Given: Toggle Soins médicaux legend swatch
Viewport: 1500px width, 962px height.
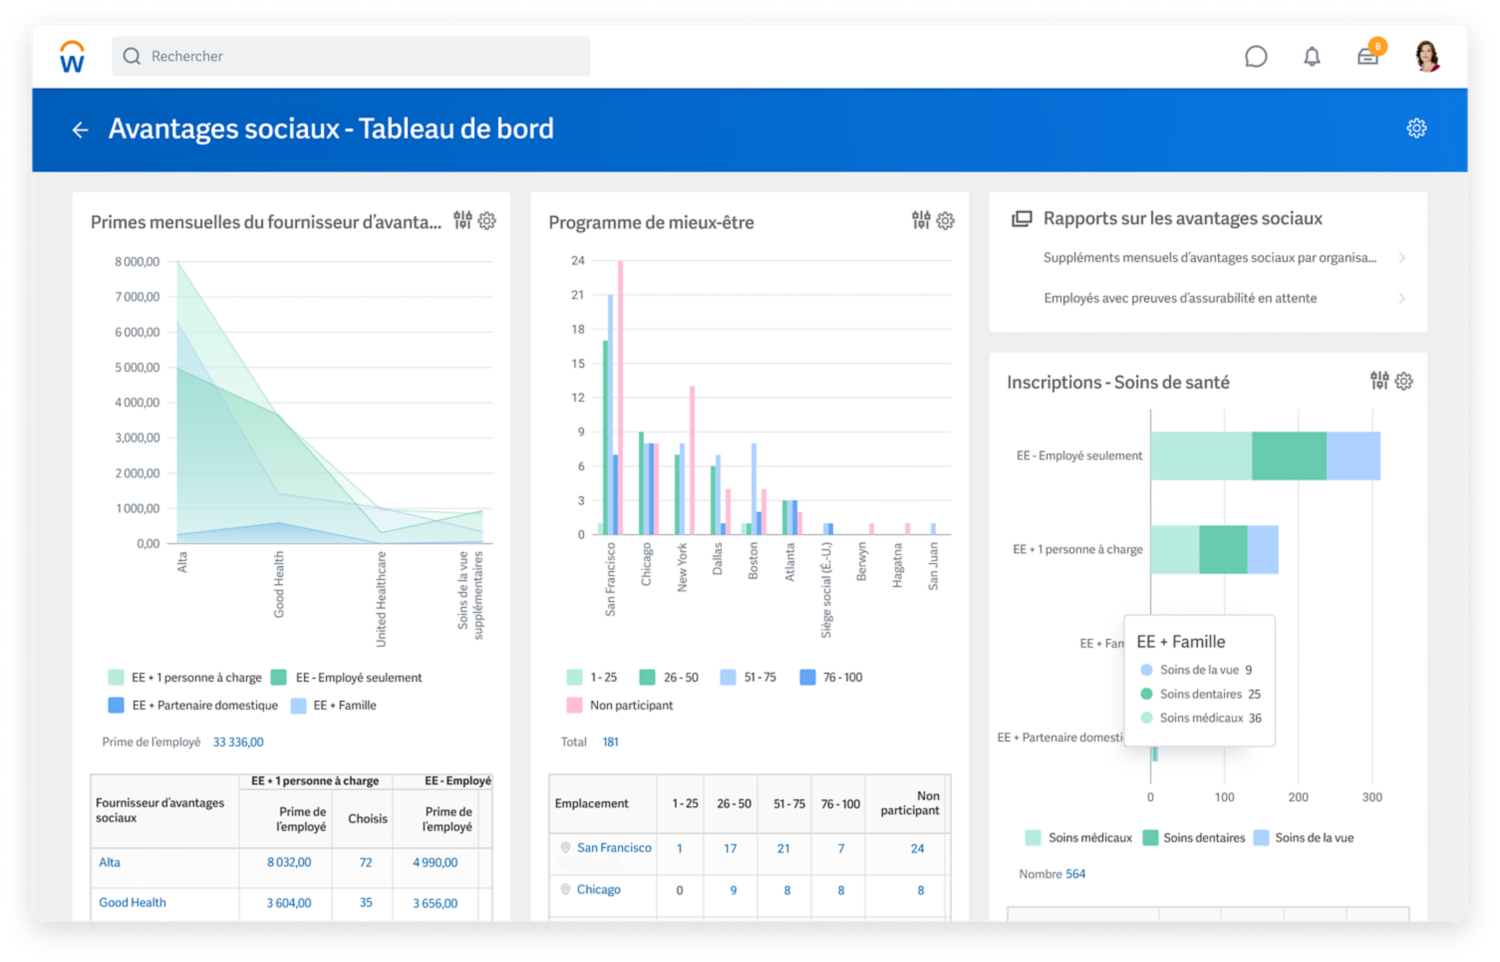Looking at the screenshot, I should pos(1034,838).
